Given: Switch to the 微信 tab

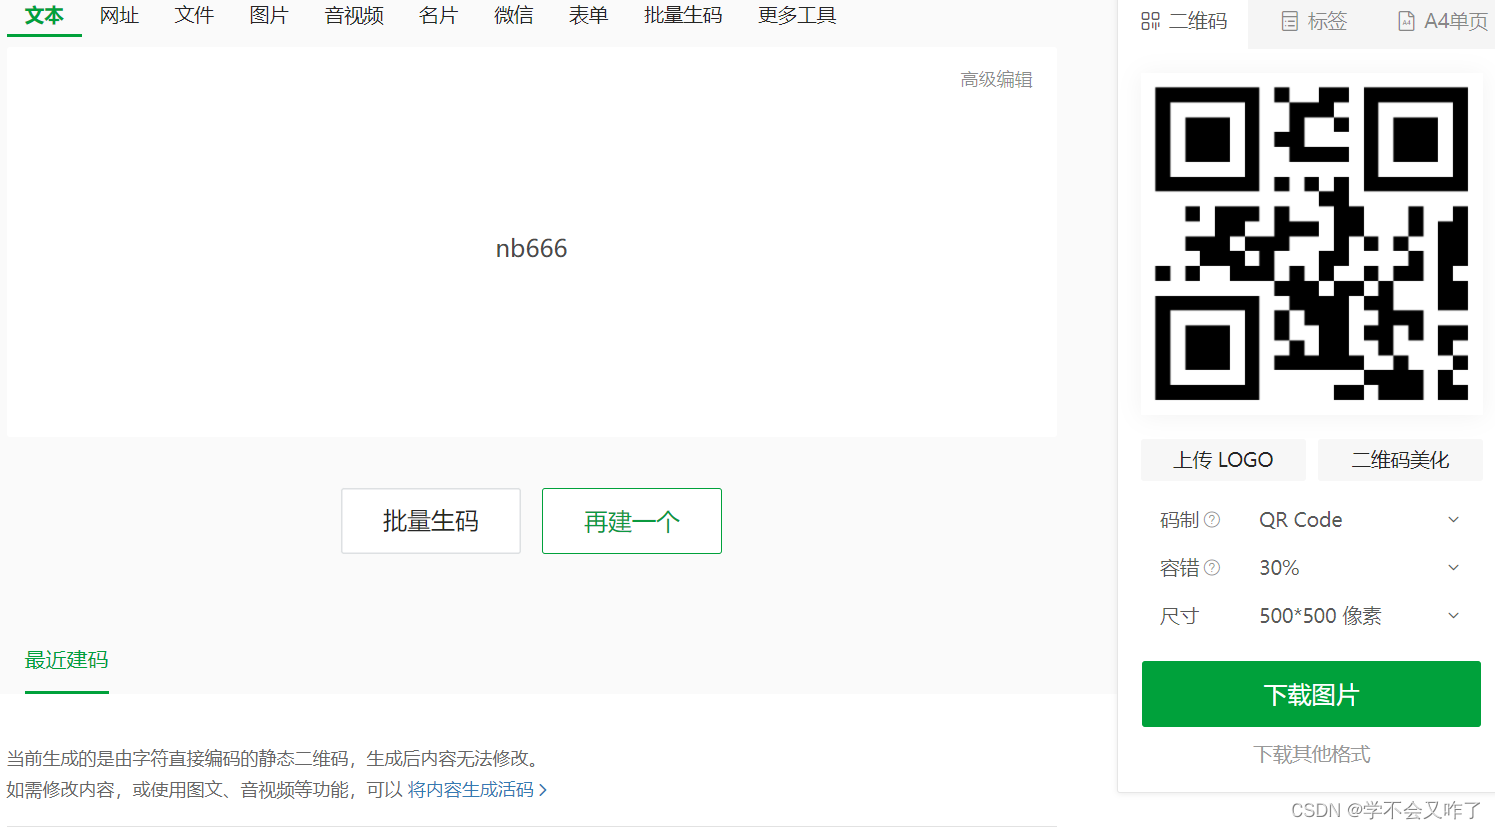Looking at the screenshot, I should pyautogui.click(x=513, y=16).
